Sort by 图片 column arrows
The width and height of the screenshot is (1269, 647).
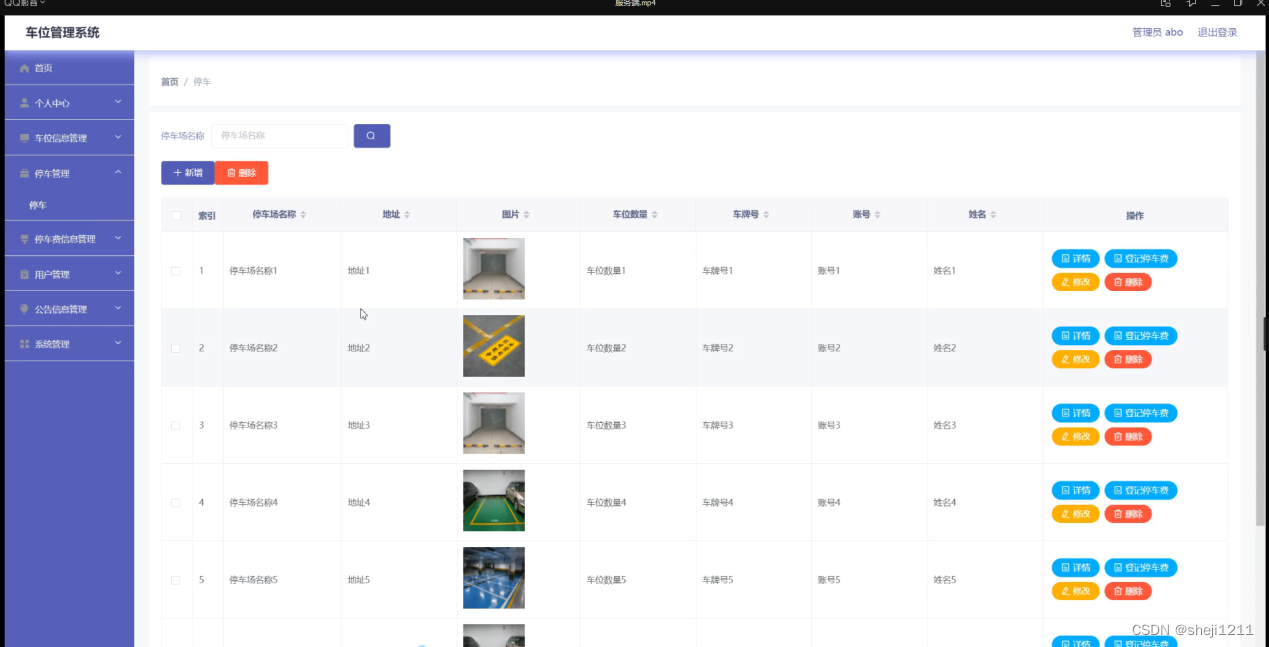527,215
